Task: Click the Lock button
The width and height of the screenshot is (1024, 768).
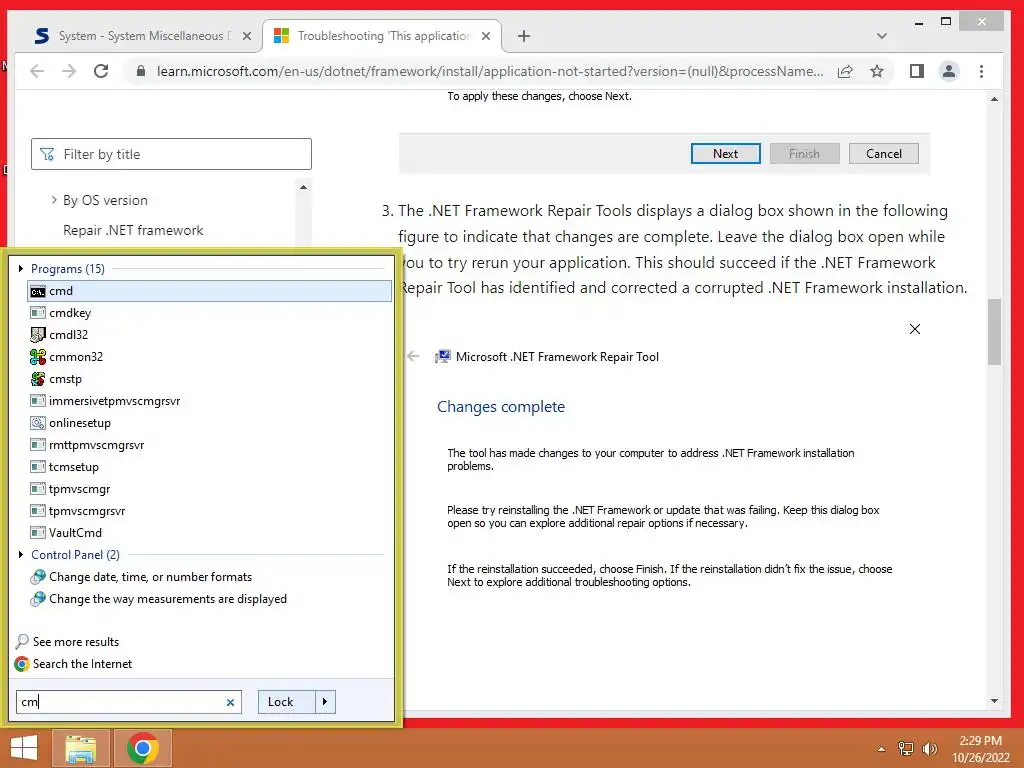Action: point(286,702)
